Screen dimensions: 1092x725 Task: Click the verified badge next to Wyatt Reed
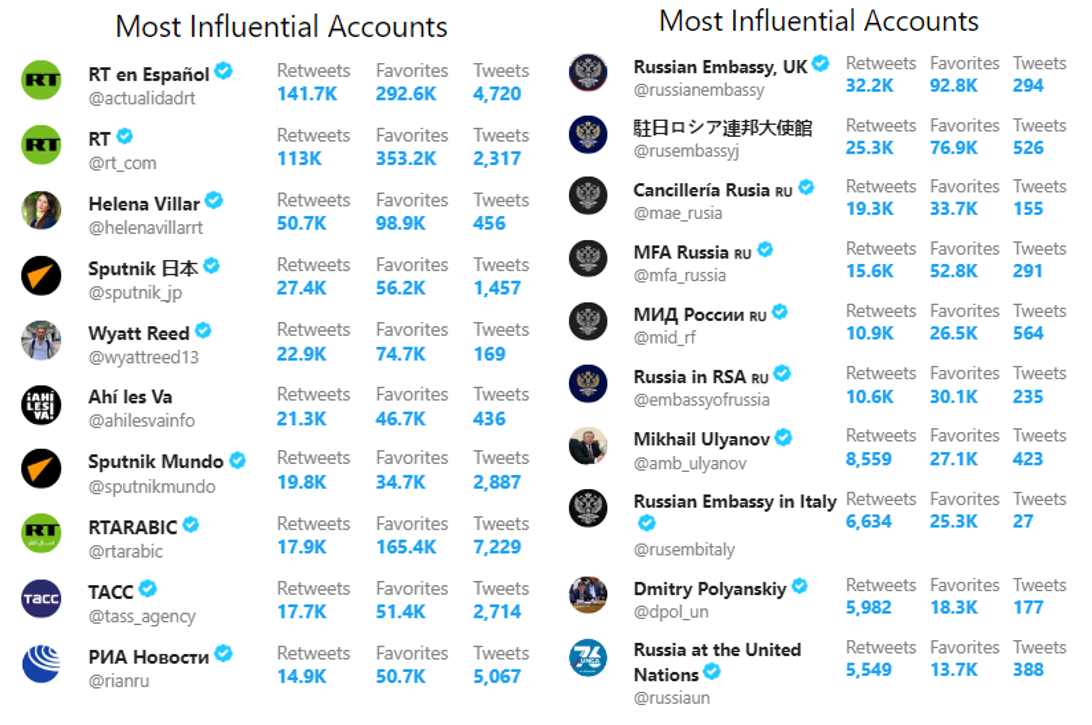pos(203,330)
